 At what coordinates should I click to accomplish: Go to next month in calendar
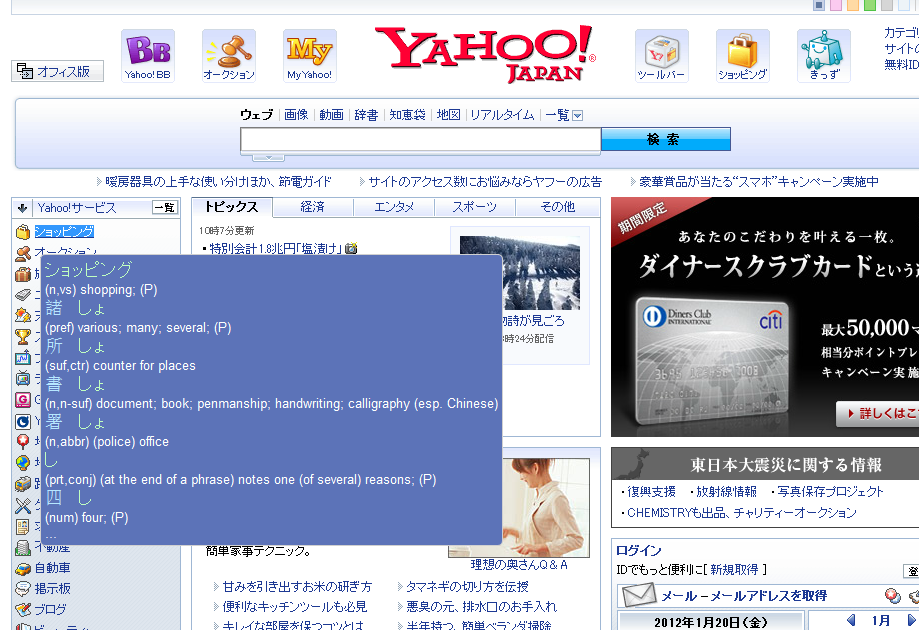pyautogui.click(x=911, y=620)
